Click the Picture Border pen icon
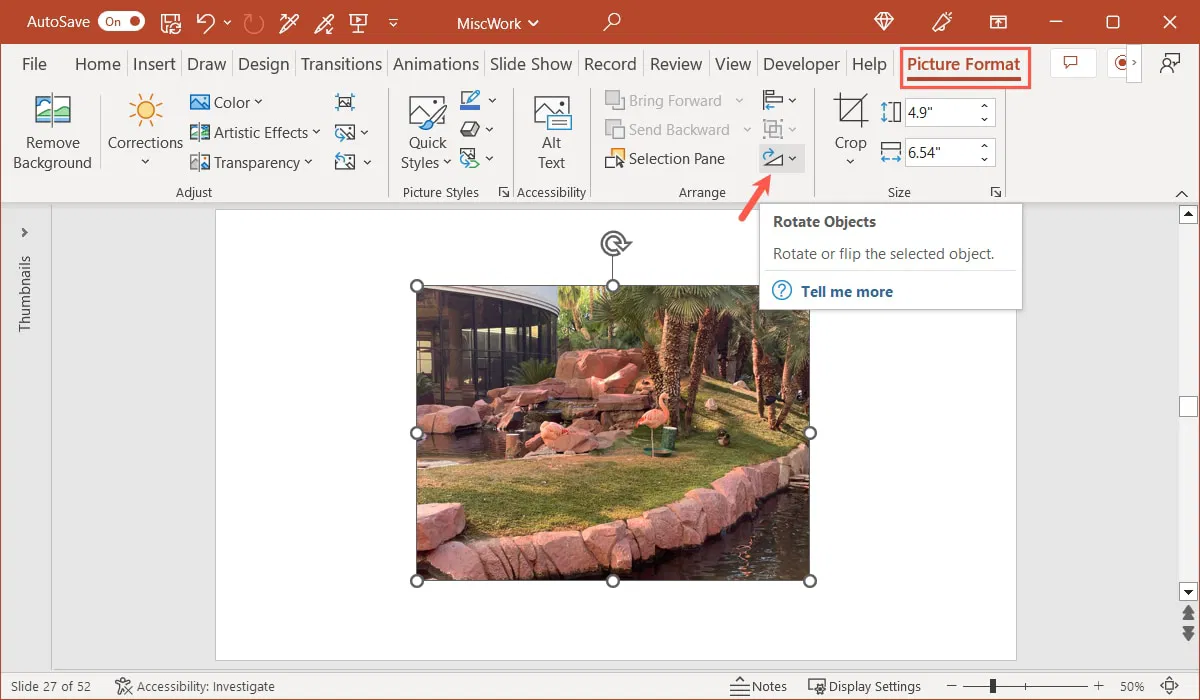Viewport: 1200px width, 700px height. click(x=470, y=100)
